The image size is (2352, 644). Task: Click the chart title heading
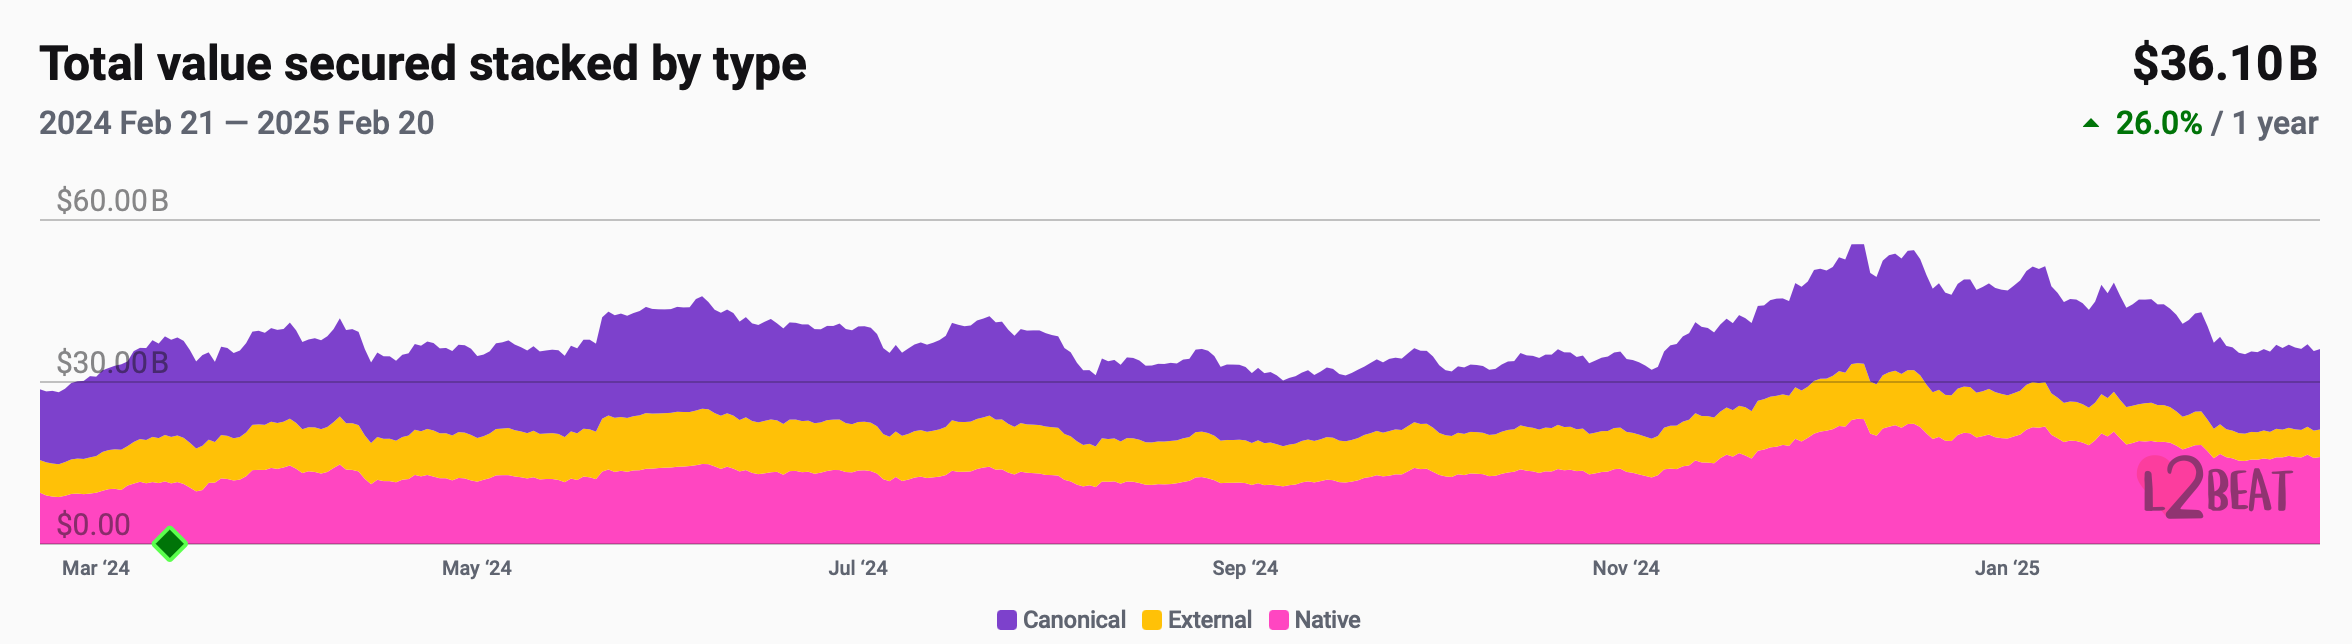point(423,64)
